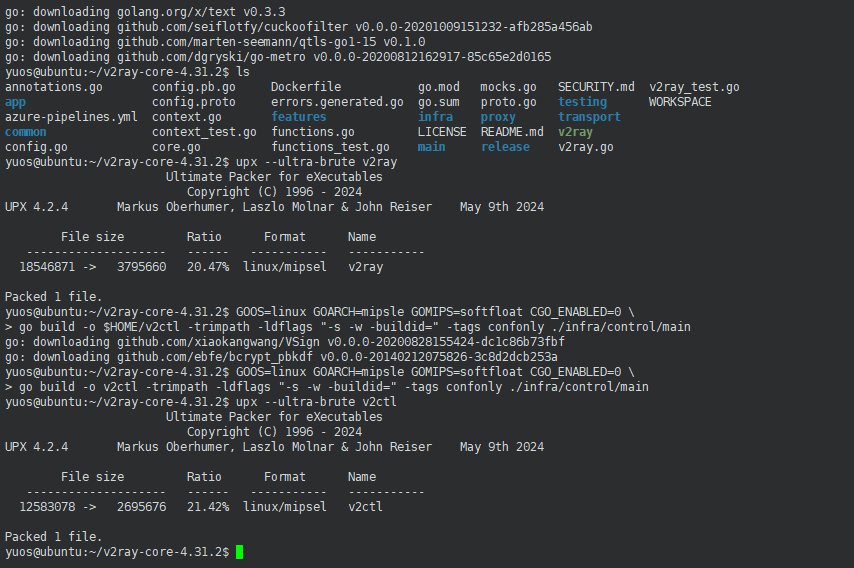Click the 'testing' directory in ls output
854x568 pixels.
[x=582, y=102]
